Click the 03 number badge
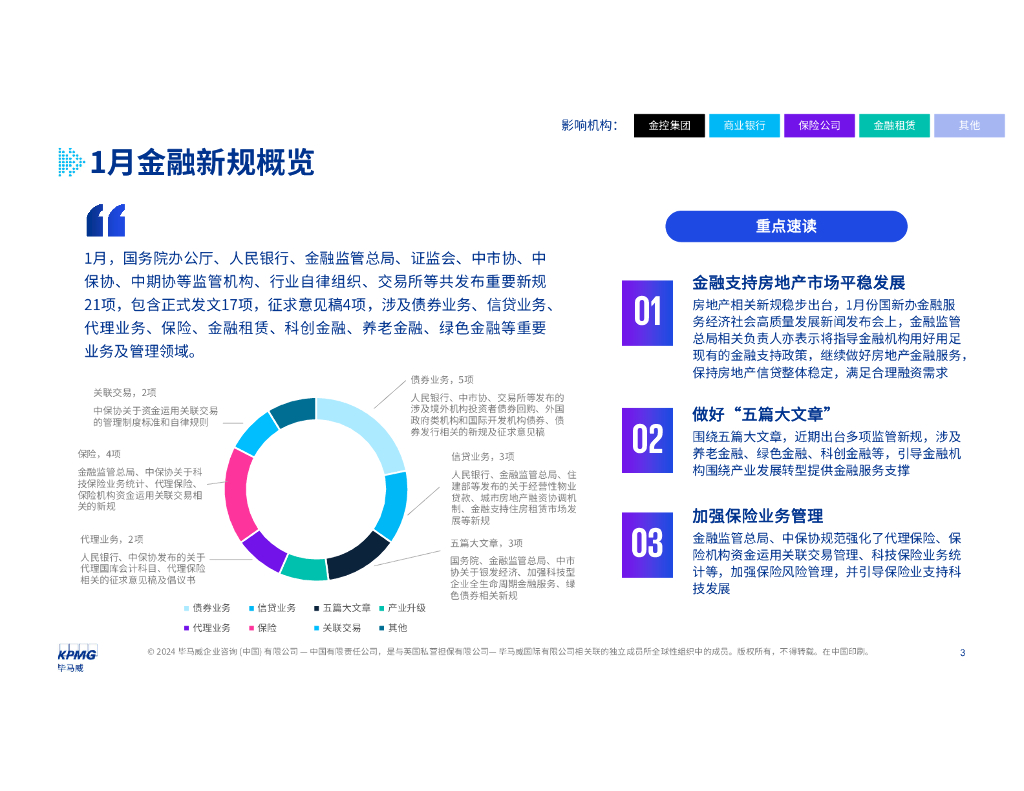Viewport: 1024px width, 791px height. [x=647, y=545]
